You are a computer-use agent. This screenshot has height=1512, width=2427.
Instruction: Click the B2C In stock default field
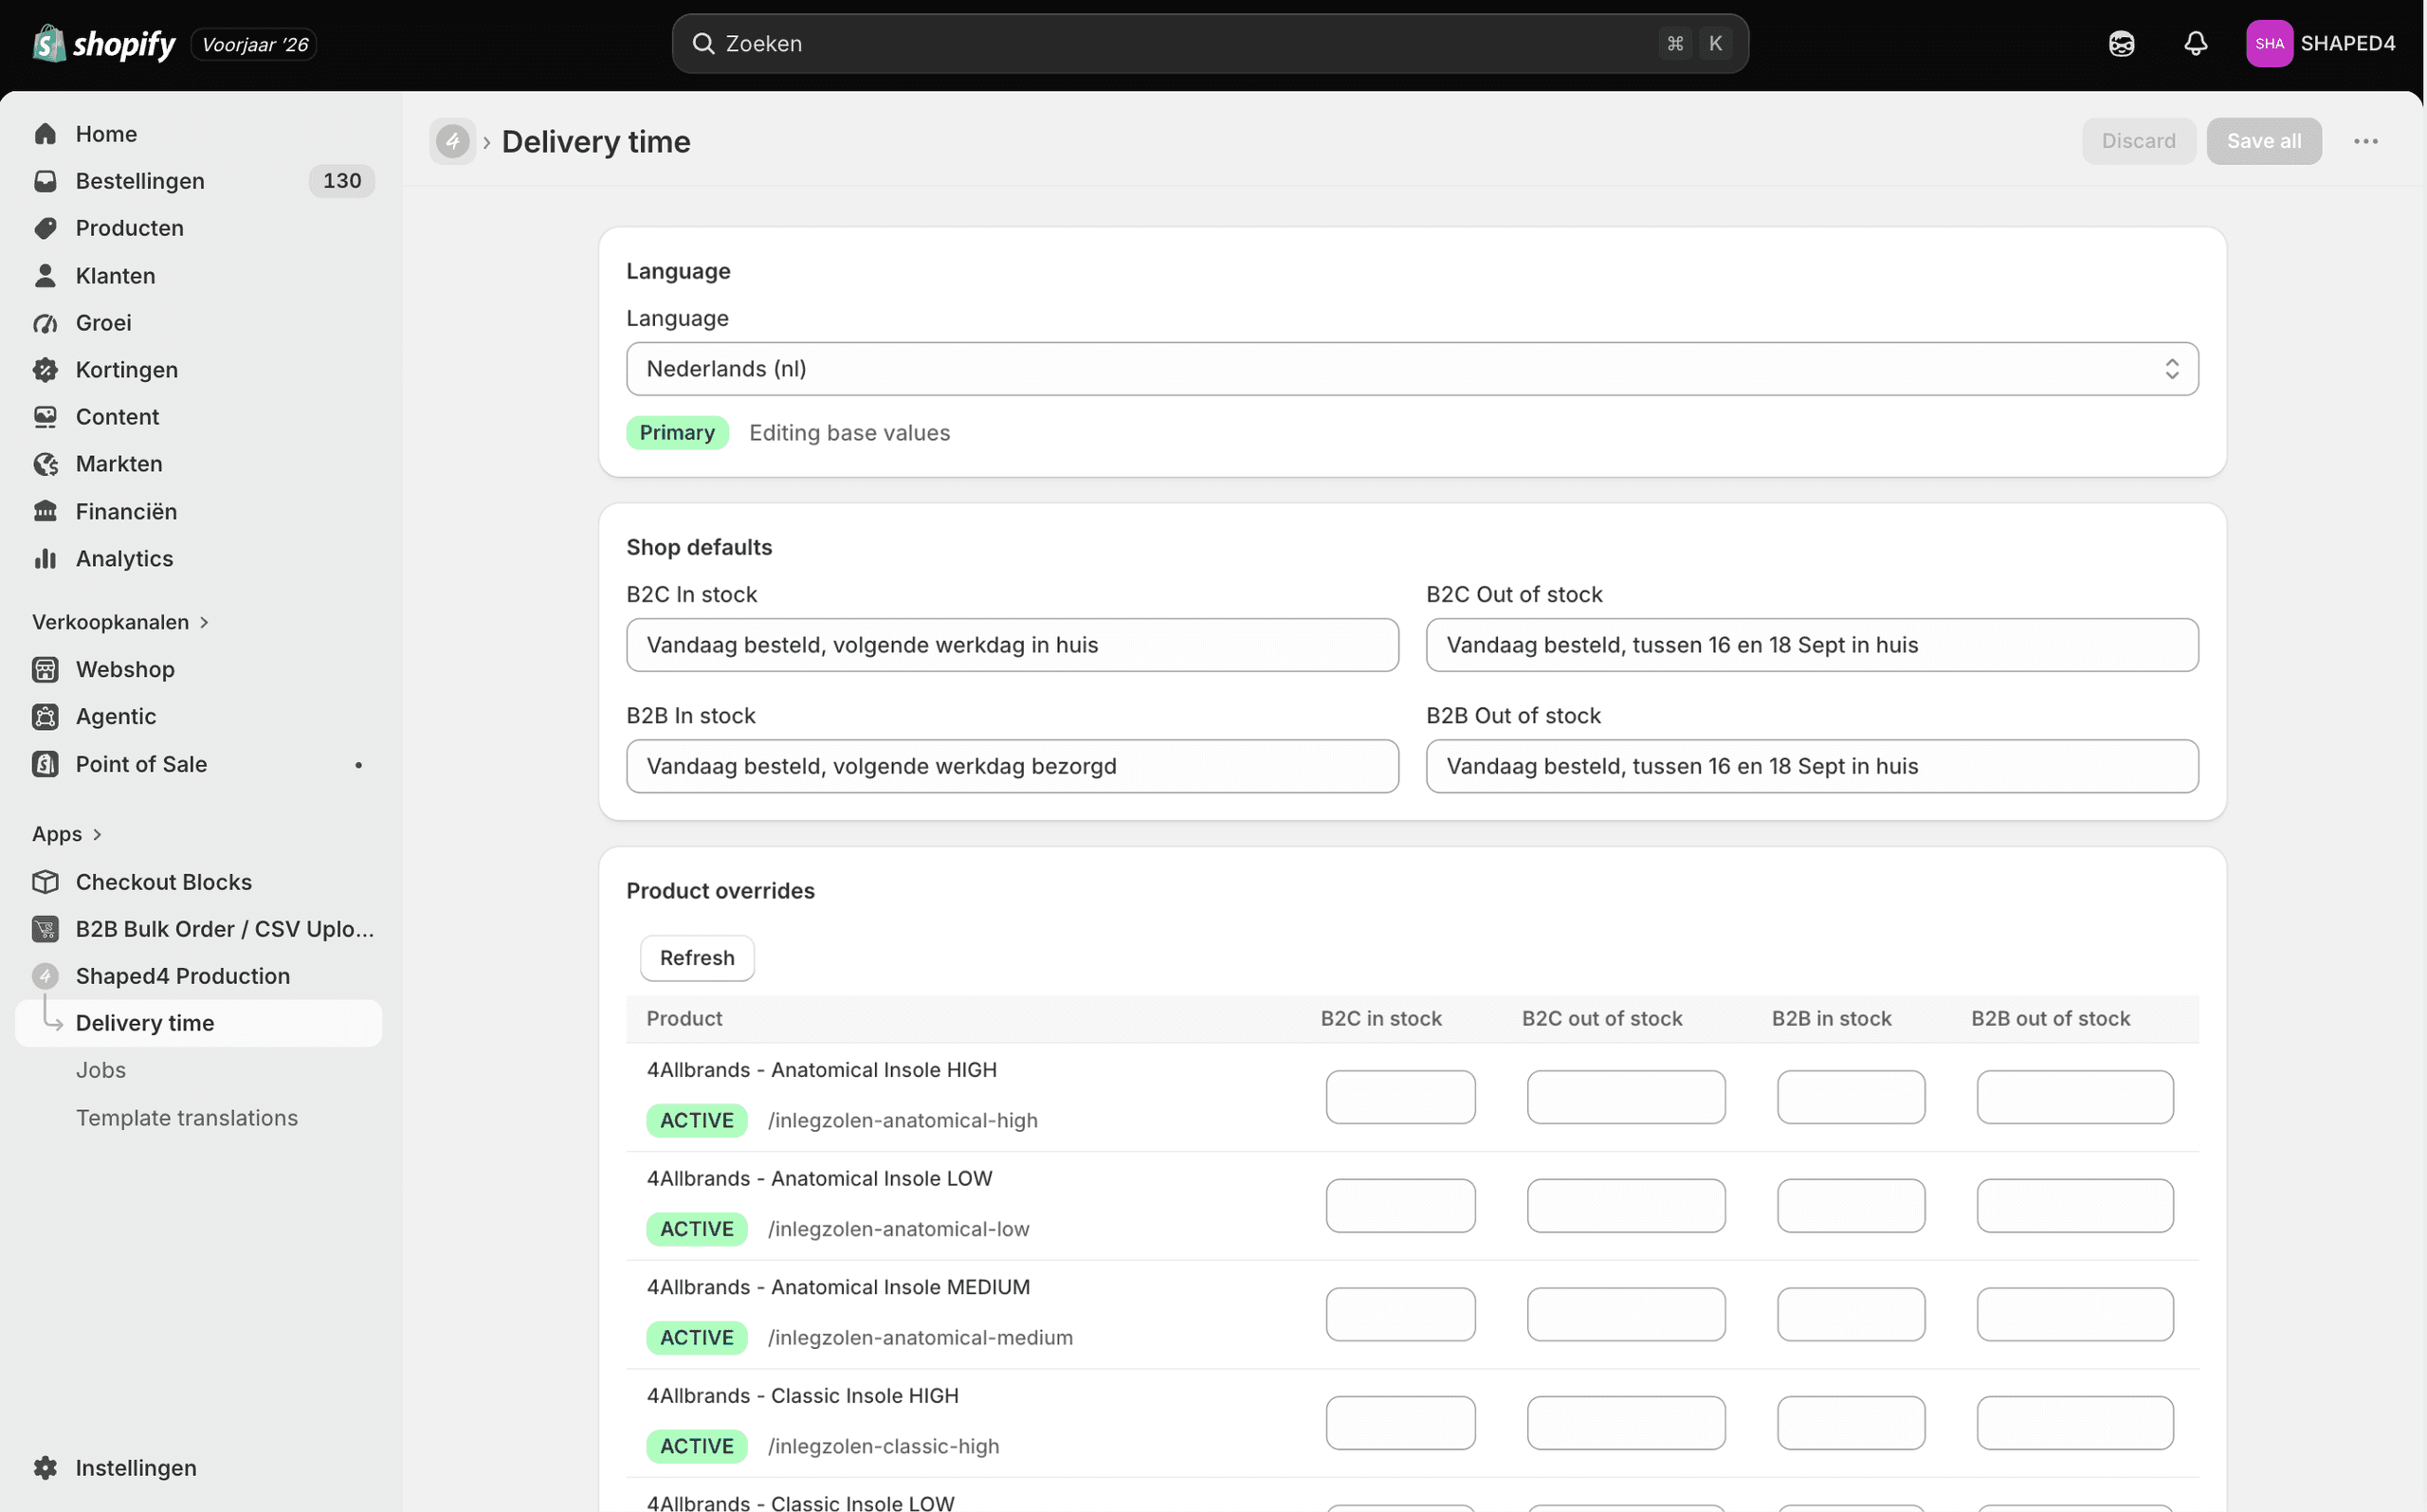click(1012, 645)
